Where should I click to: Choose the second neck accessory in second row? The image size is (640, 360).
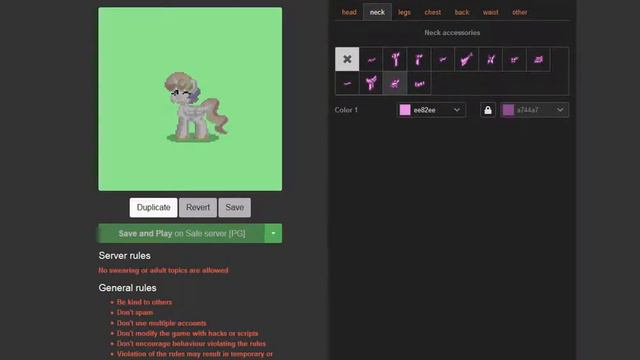pyautogui.click(x=371, y=83)
